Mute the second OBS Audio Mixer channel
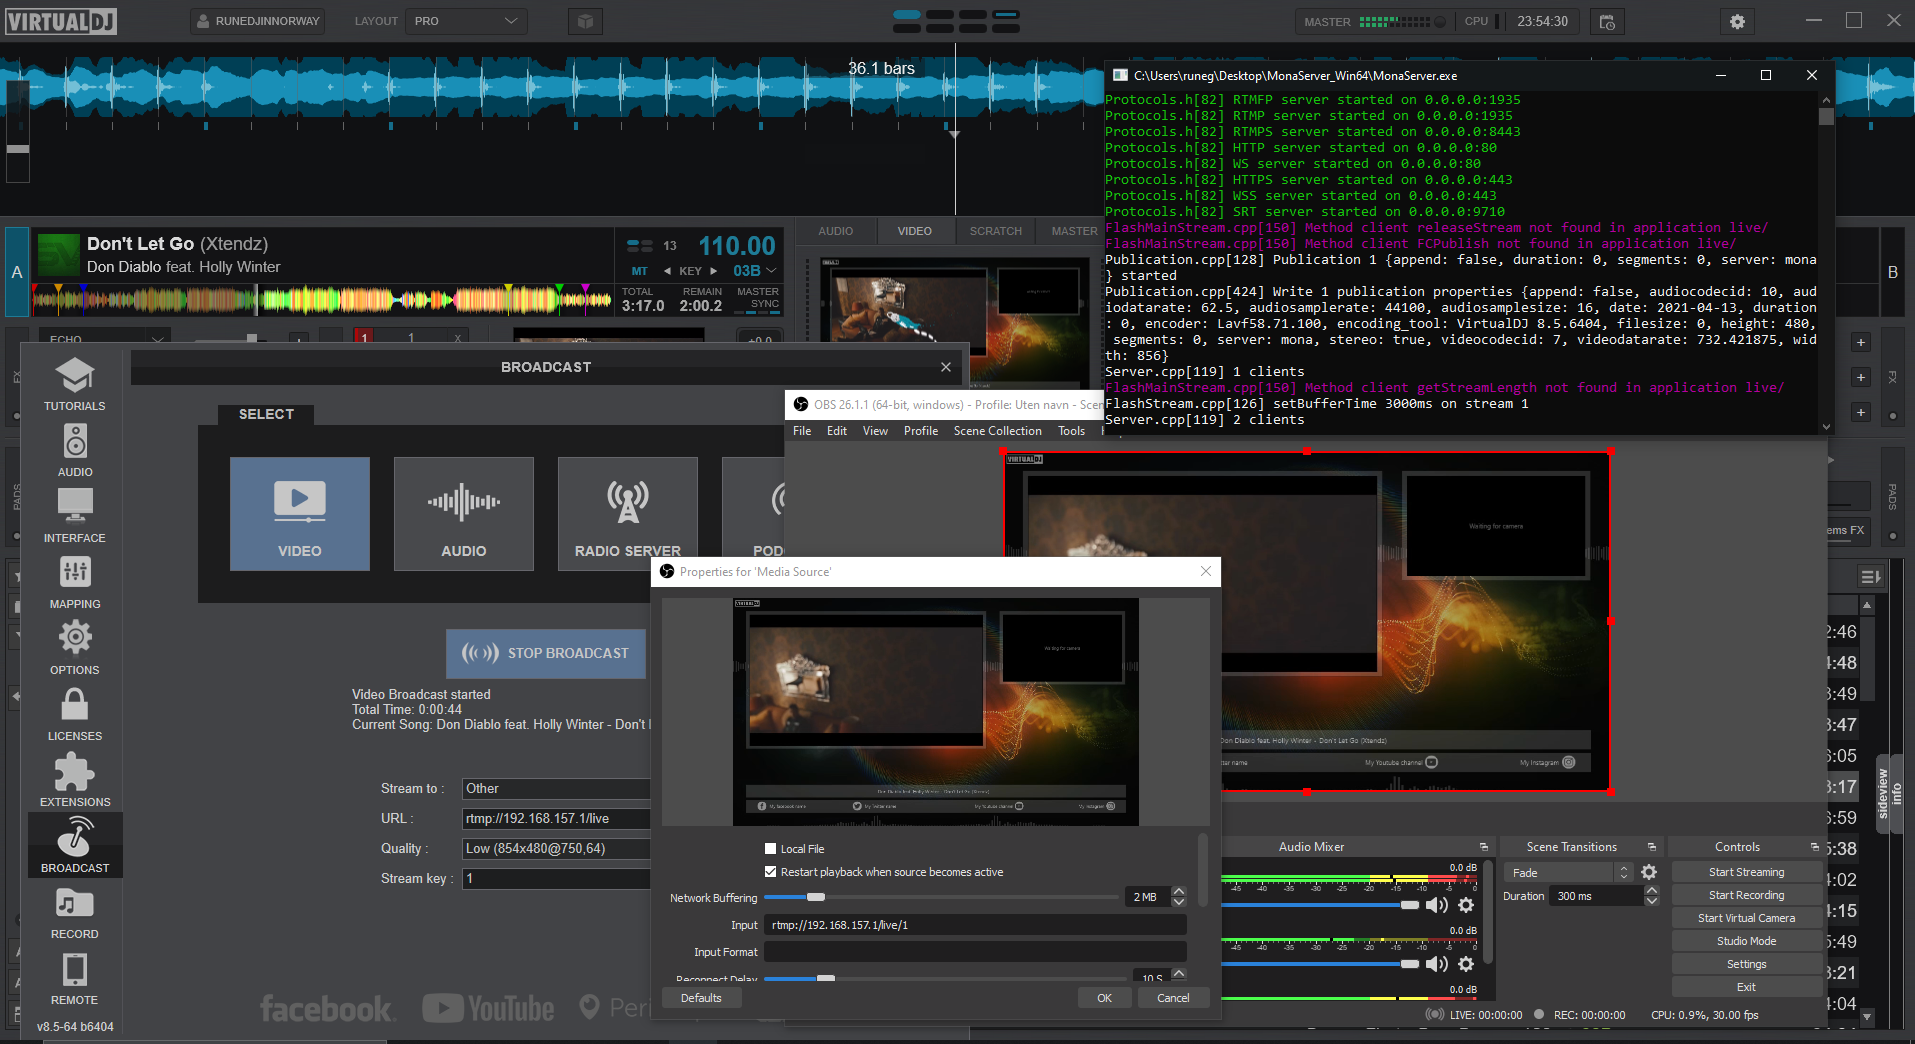This screenshot has width=1915, height=1044. [x=1437, y=964]
